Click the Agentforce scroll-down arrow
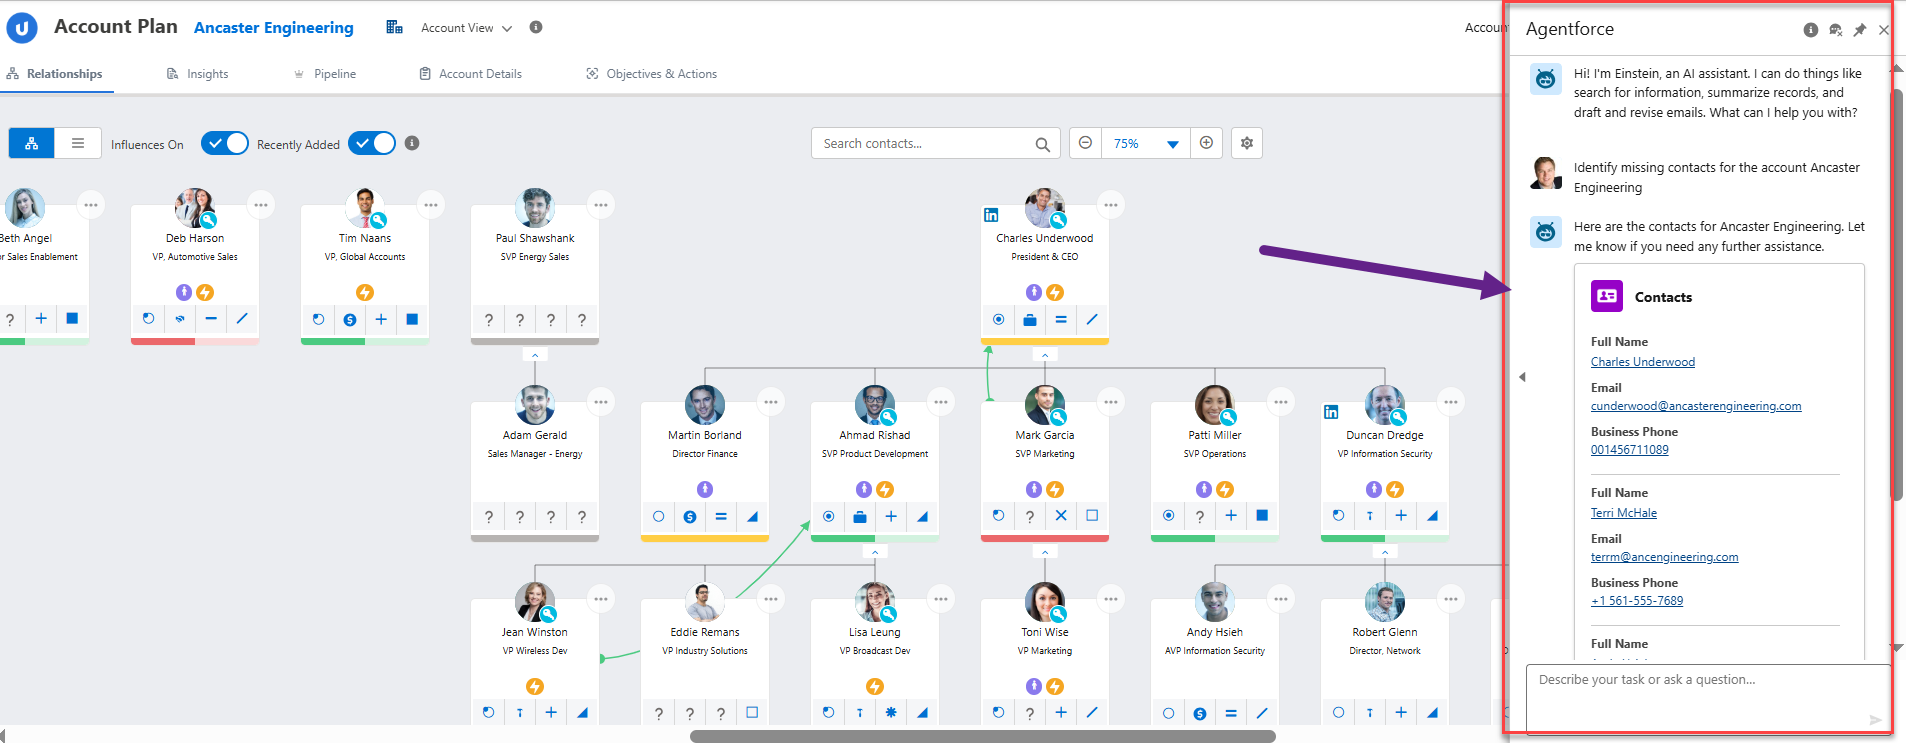This screenshot has height=743, width=1906. click(1896, 649)
